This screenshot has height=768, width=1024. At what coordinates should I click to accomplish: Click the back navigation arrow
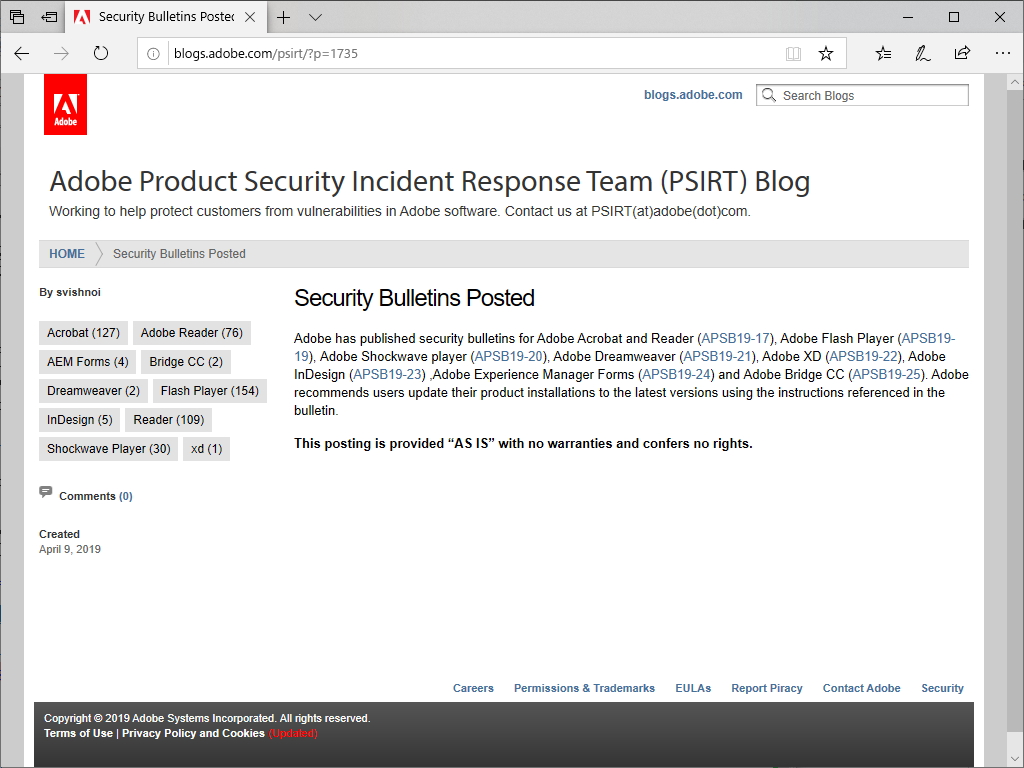pyautogui.click(x=22, y=54)
